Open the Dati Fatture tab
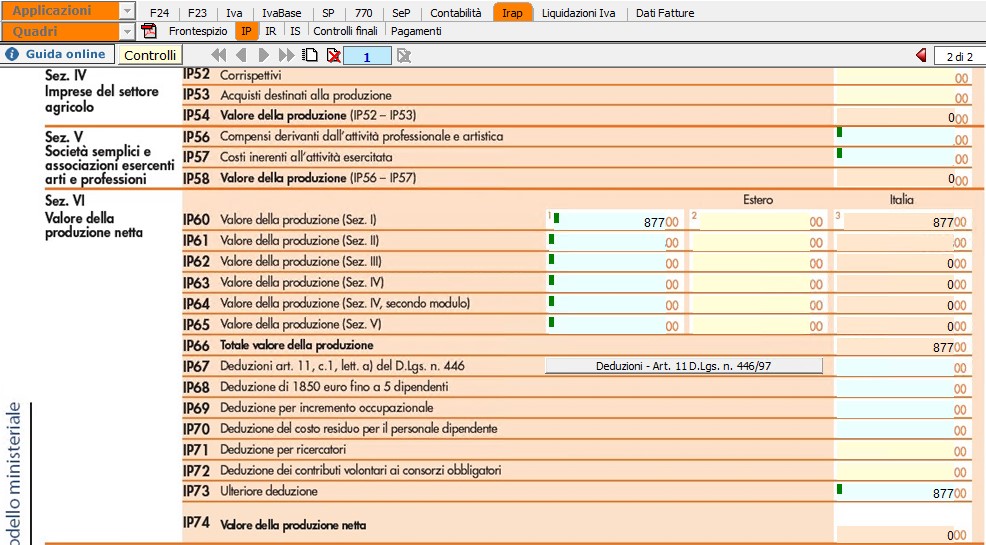This screenshot has width=986, height=545. pyautogui.click(x=665, y=13)
